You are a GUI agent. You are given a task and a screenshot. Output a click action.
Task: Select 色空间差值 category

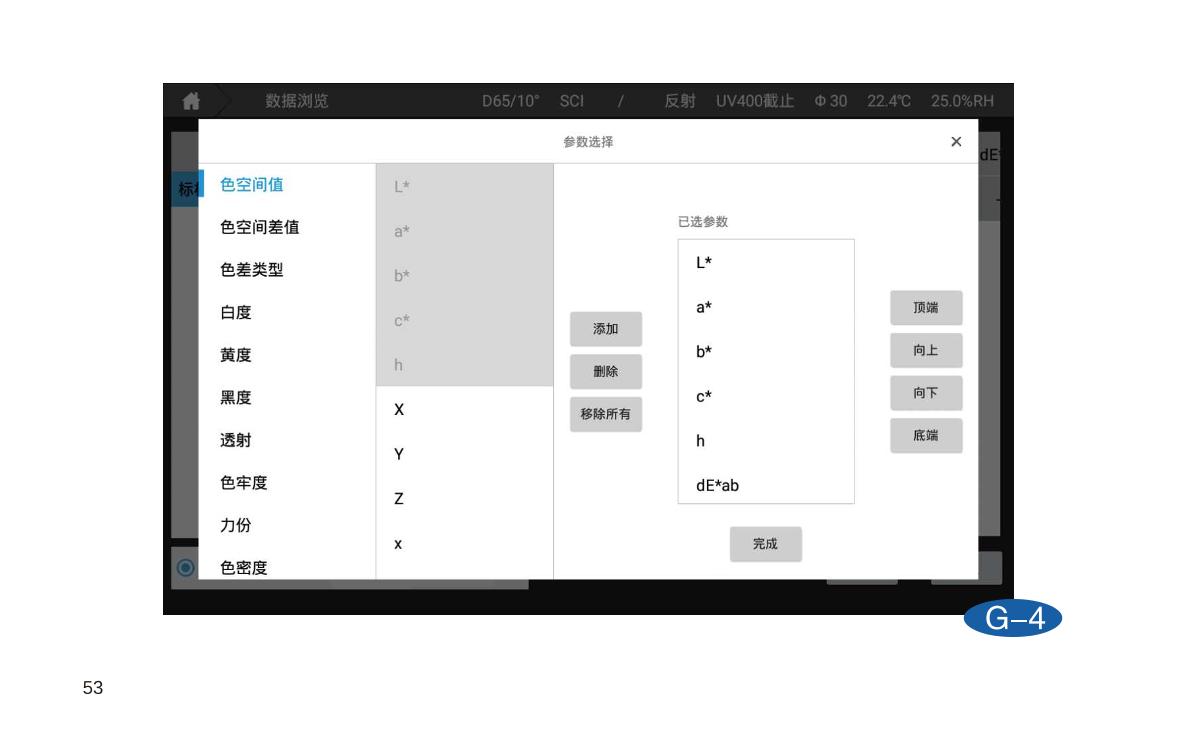259,227
